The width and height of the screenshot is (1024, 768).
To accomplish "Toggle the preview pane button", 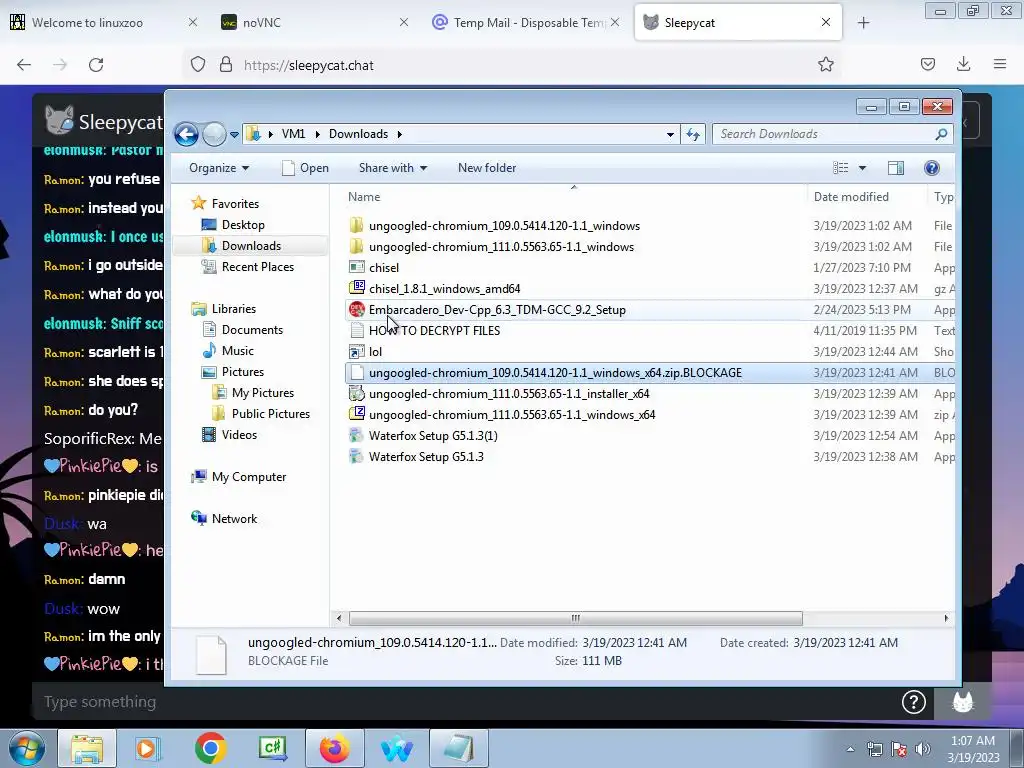I will pos(896,168).
